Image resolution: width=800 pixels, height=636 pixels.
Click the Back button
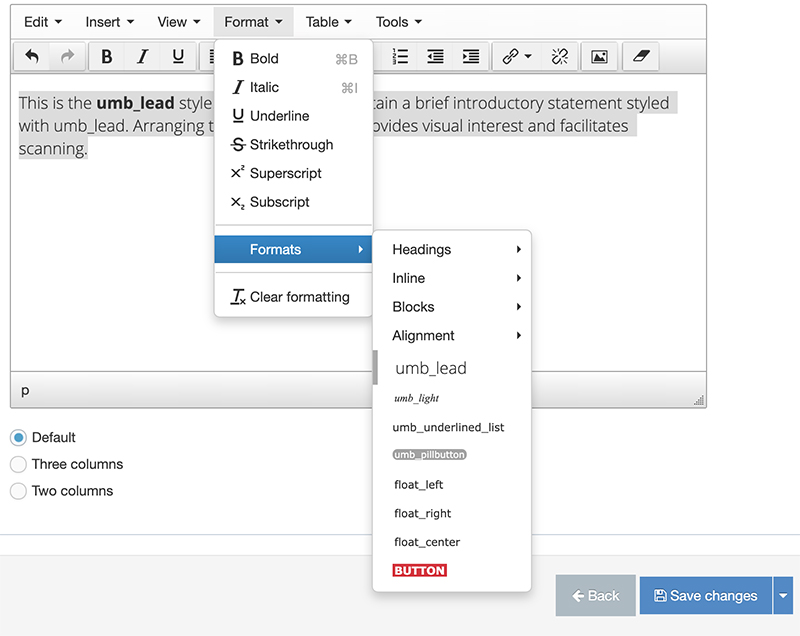(x=595, y=596)
